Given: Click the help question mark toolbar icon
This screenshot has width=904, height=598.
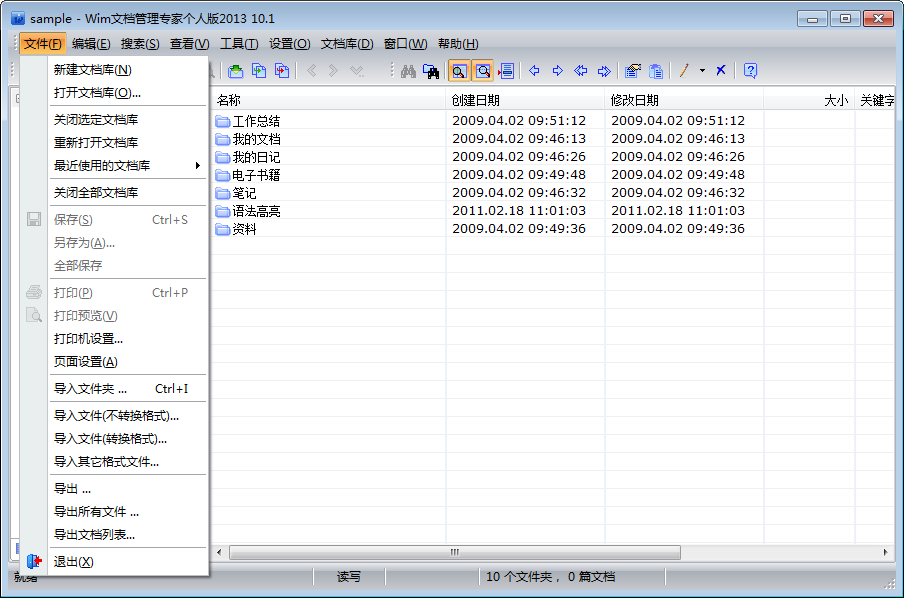Looking at the screenshot, I should (750, 71).
